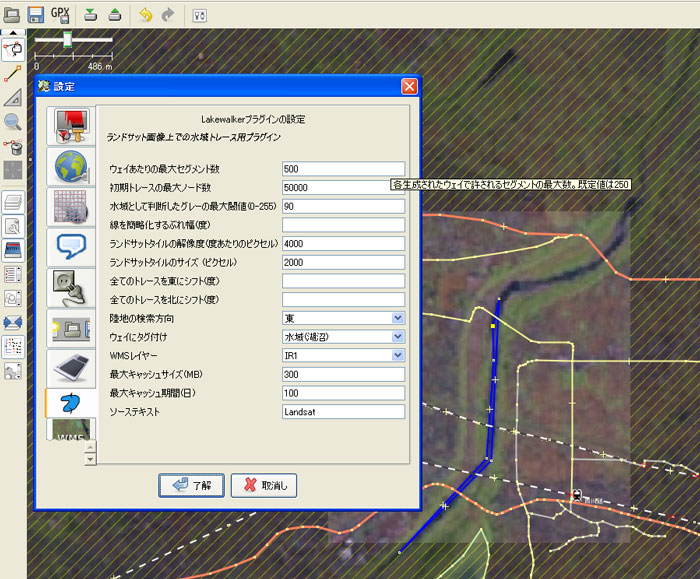Image resolution: width=700 pixels, height=579 pixels.
Task: Activate the Select tool in left toolbar
Action: click(13, 50)
